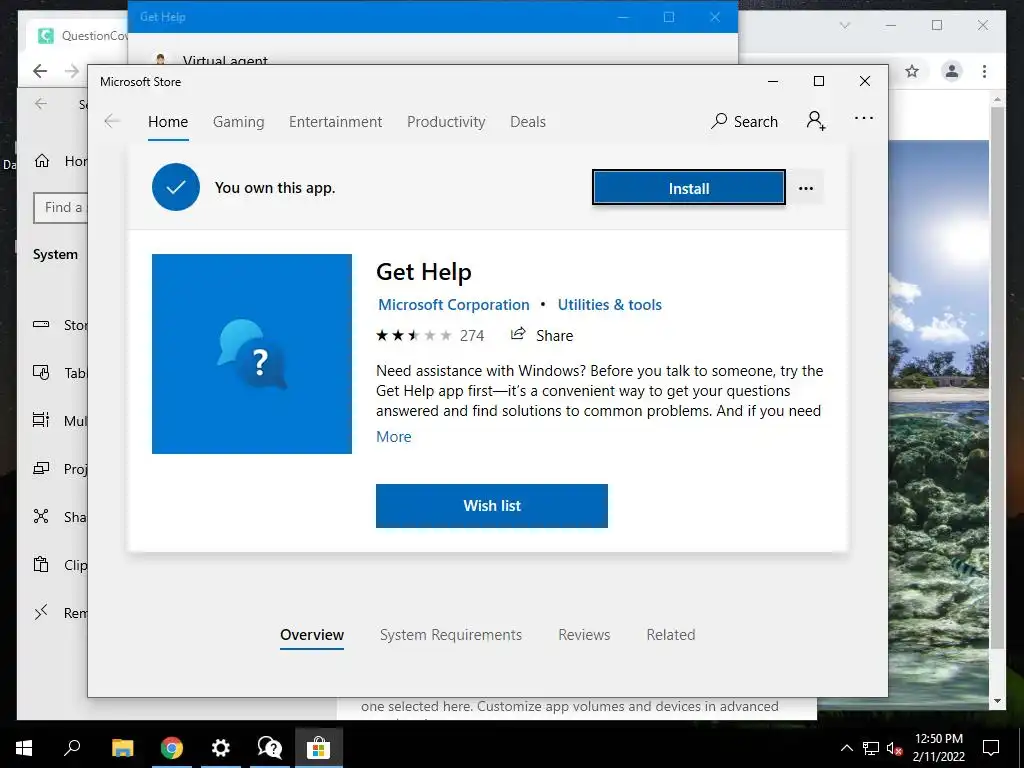Open the notification center icon
Viewport: 1024px width, 768px height.
click(x=991, y=748)
